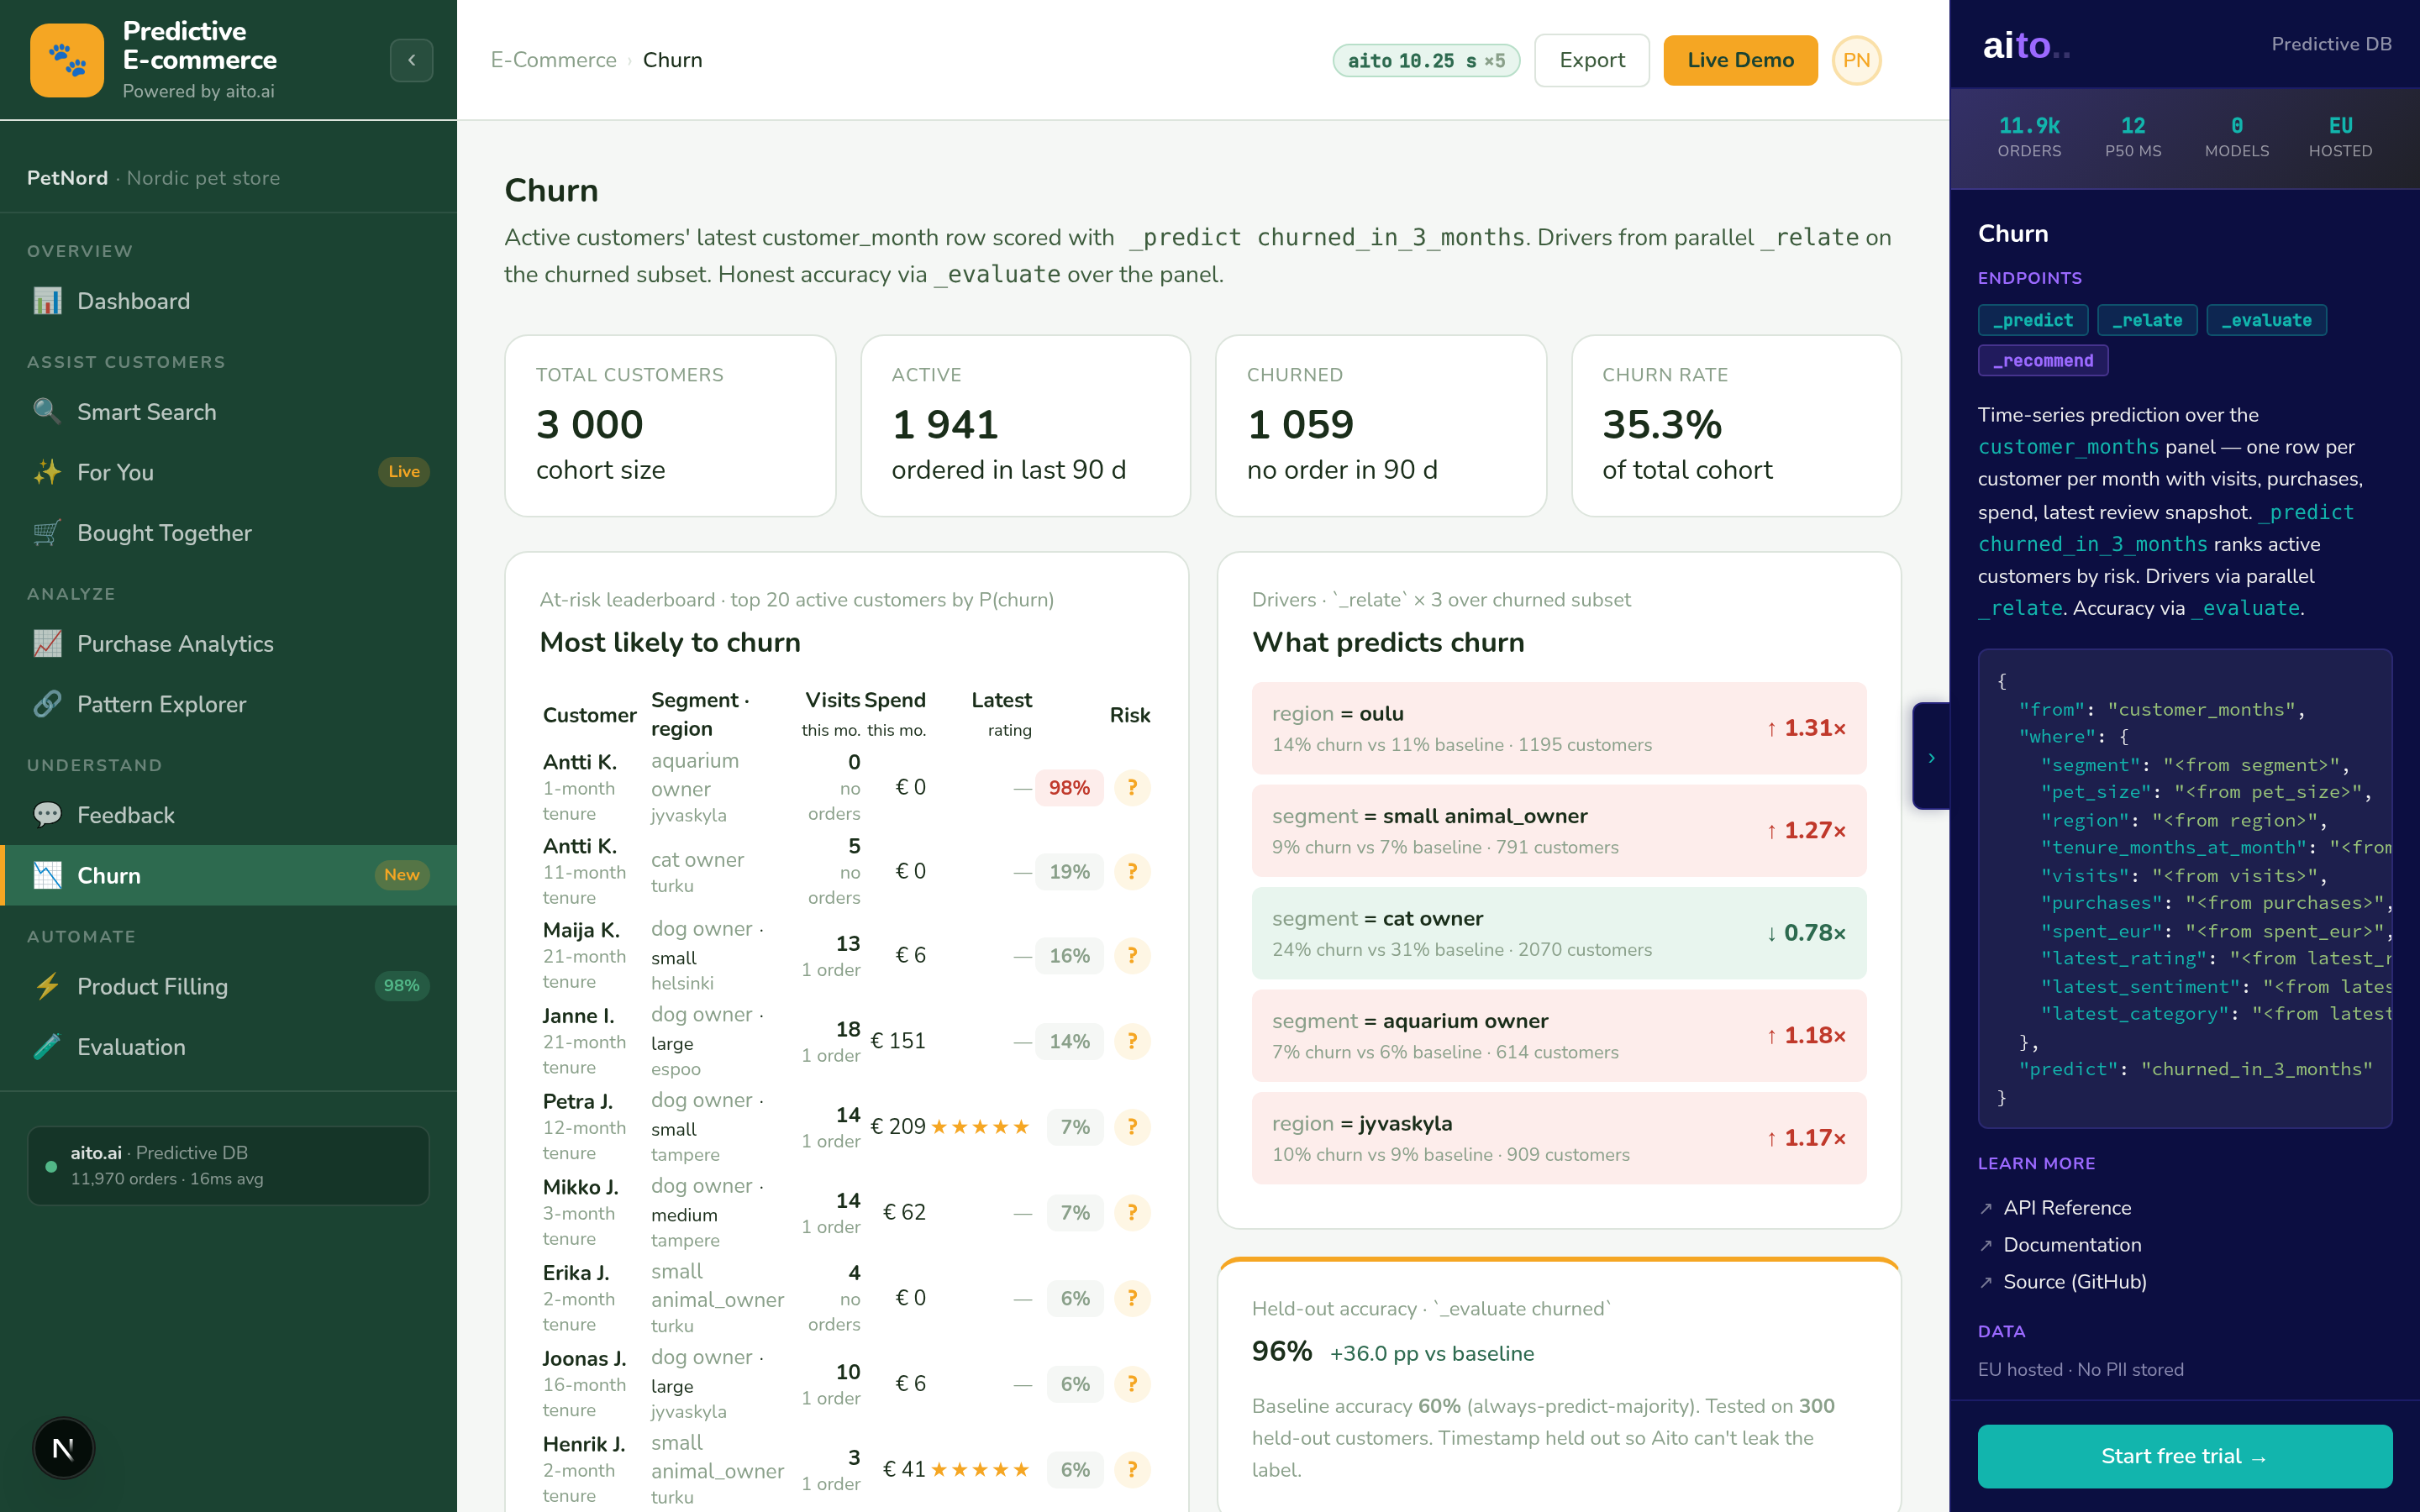Click the Dashboard bar chart icon
This screenshot has height=1512, width=2420.
pyautogui.click(x=47, y=301)
